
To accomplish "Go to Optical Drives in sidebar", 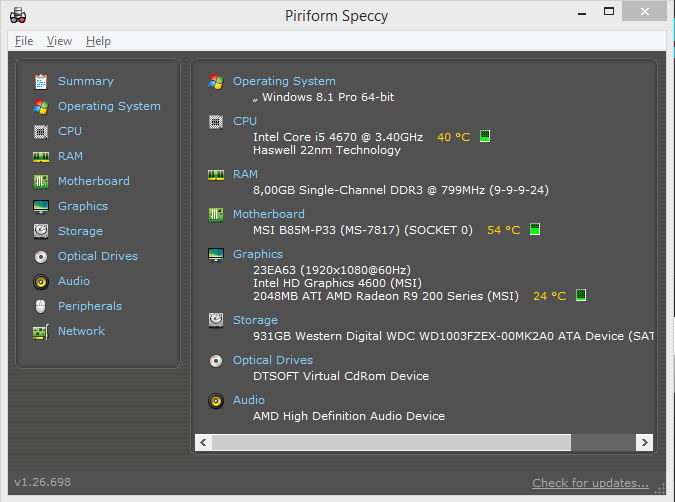I will (98, 256).
